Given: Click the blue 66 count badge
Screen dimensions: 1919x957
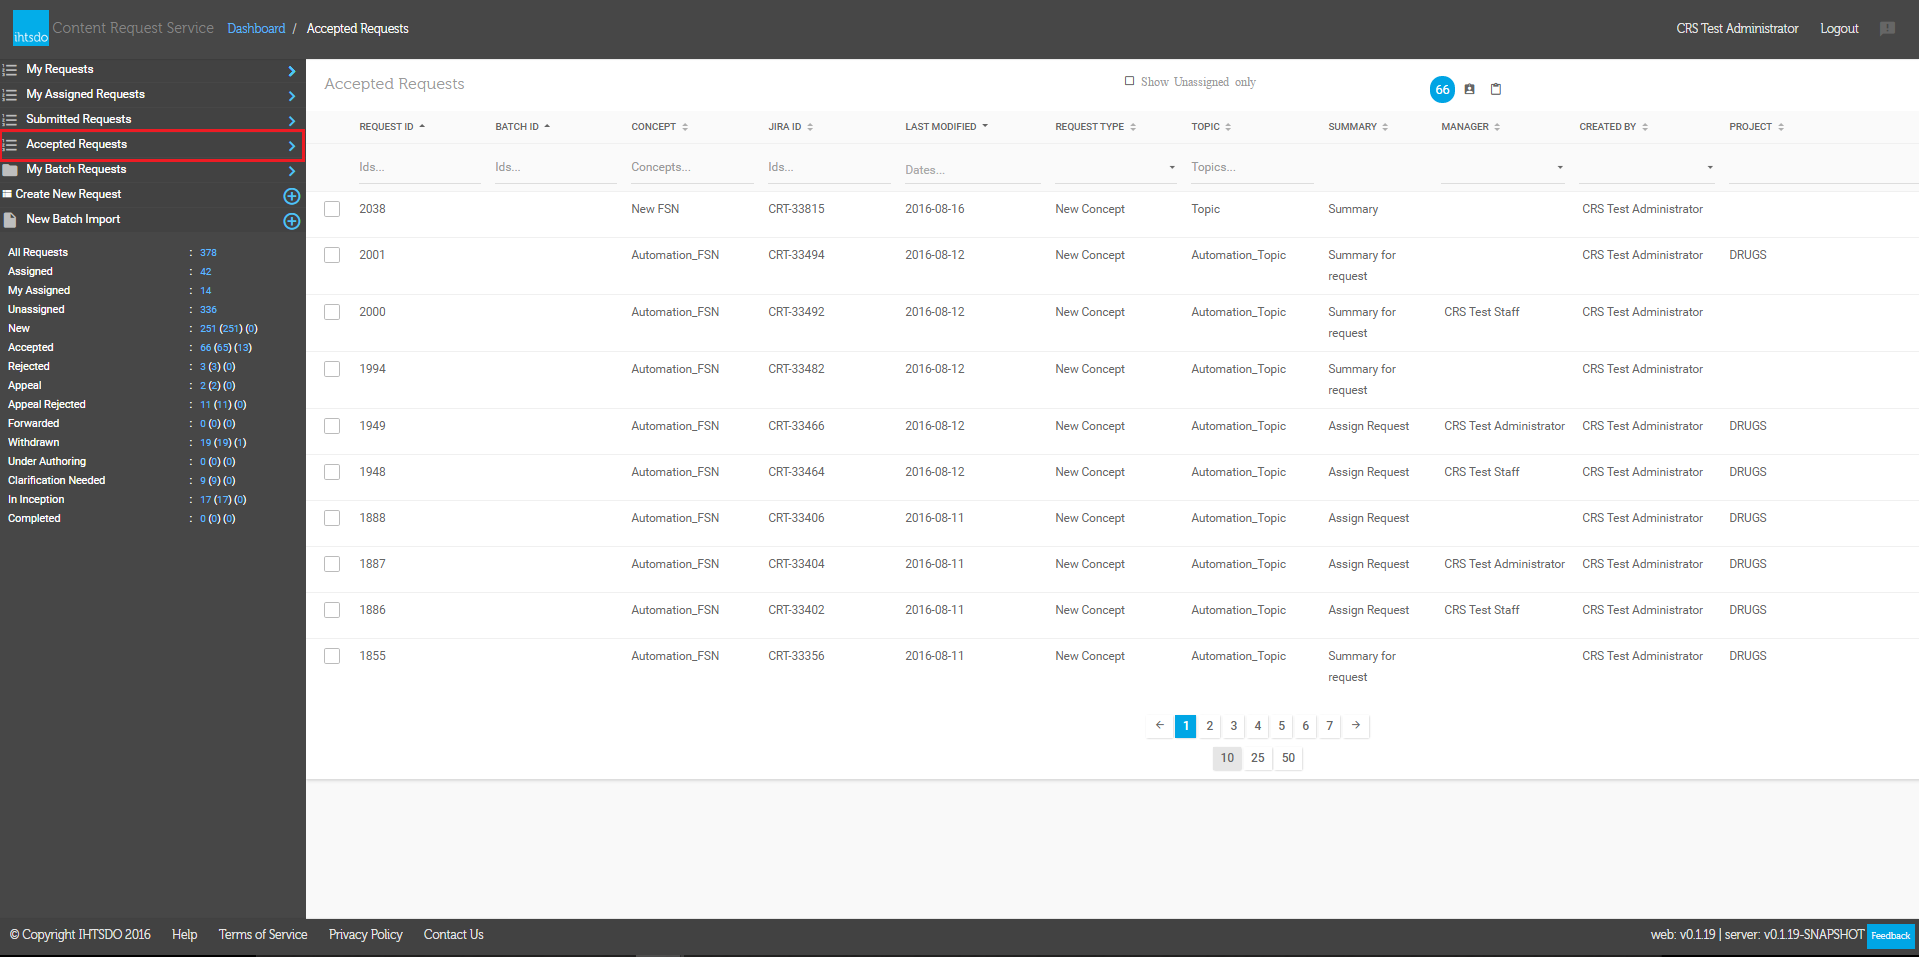Looking at the screenshot, I should click(1442, 89).
